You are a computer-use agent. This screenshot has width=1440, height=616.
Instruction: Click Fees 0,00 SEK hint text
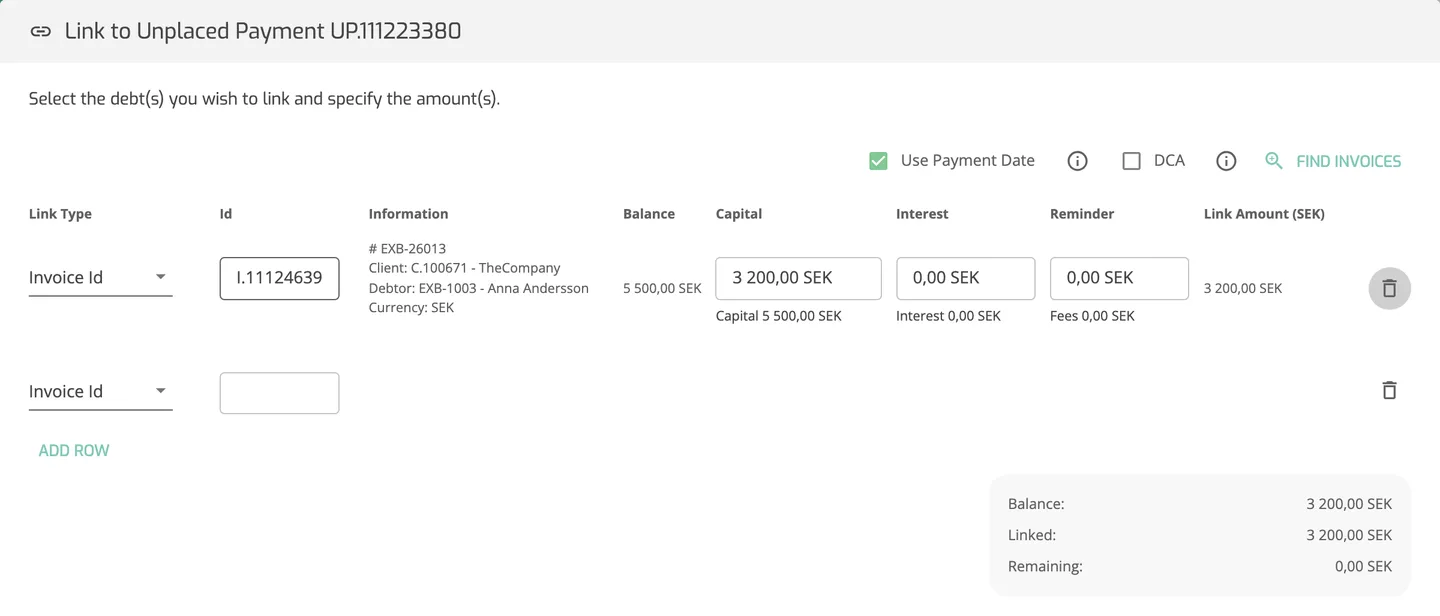1092,316
